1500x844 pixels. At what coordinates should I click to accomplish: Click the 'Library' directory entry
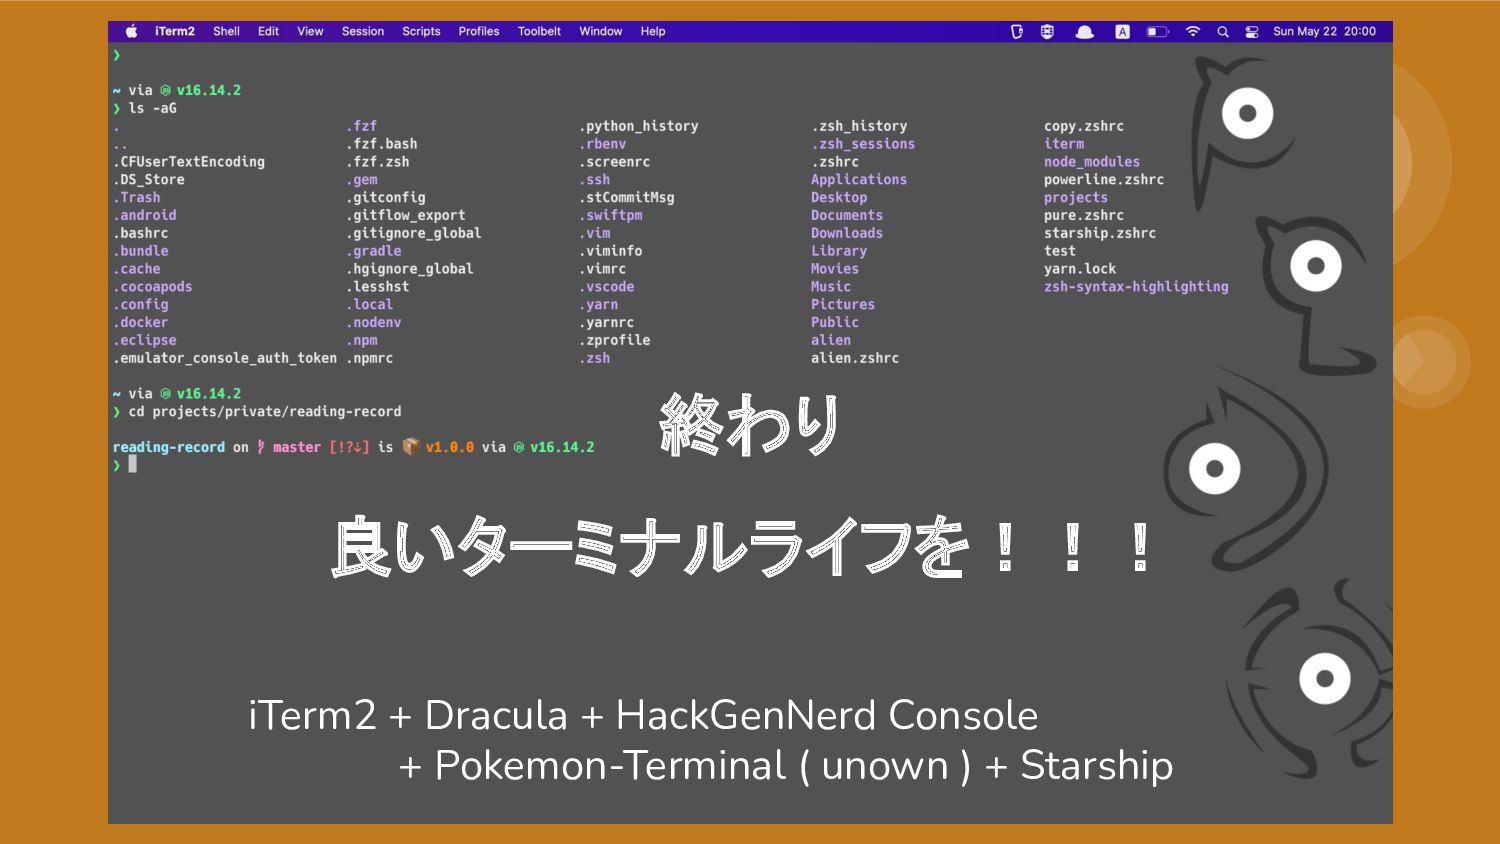839,251
